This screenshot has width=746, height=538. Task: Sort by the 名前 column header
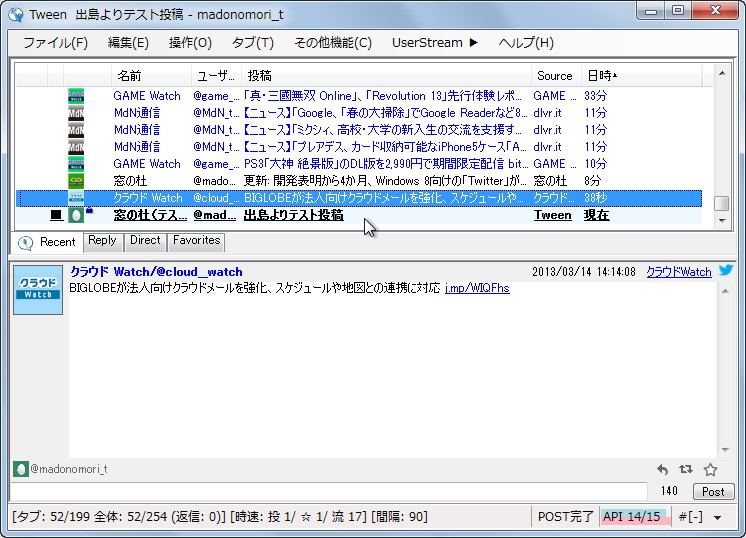point(151,76)
